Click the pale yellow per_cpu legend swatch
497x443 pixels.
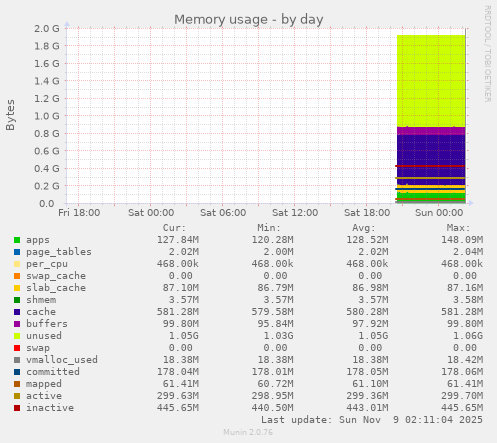click(17, 264)
